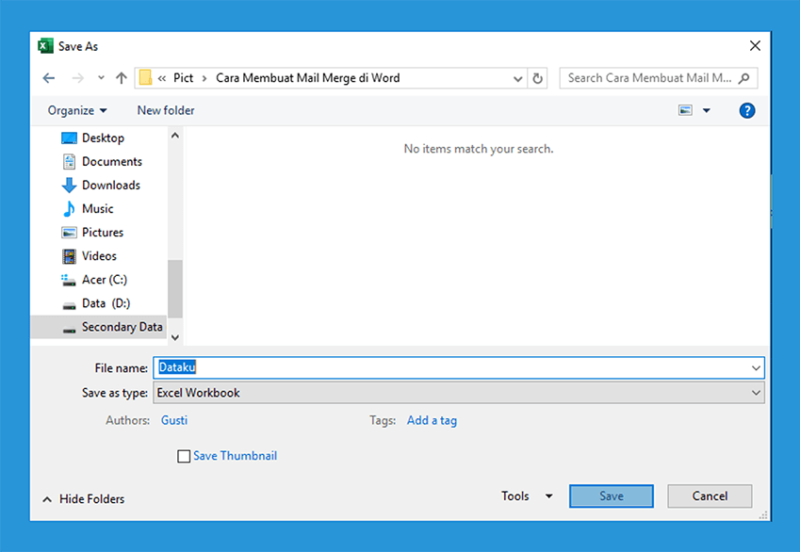Open the Videos folder
The width and height of the screenshot is (800, 552).
pyautogui.click(x=99, y=256)
